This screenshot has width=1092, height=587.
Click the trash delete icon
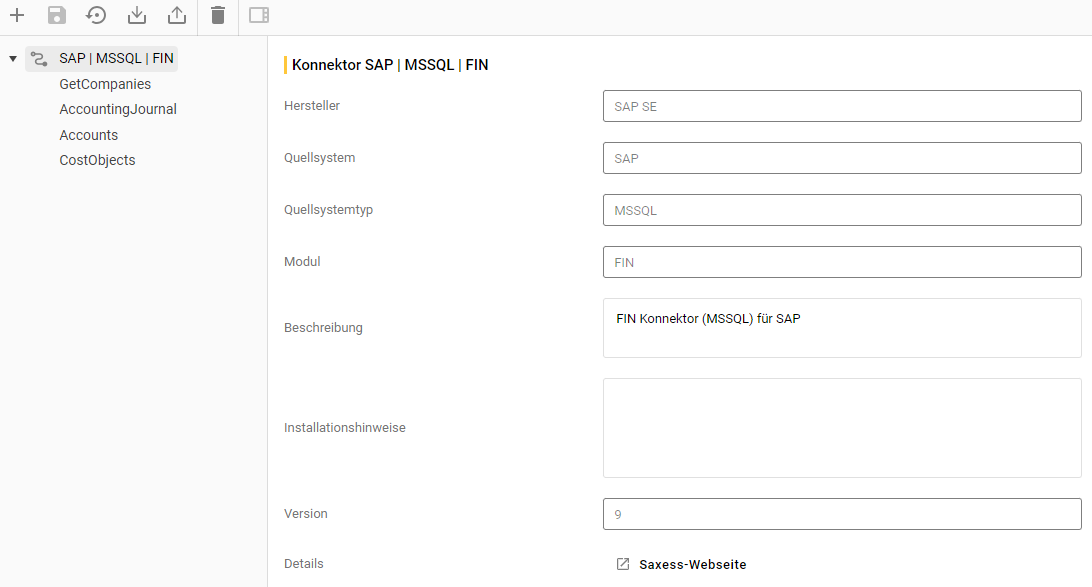click(218, 15)
